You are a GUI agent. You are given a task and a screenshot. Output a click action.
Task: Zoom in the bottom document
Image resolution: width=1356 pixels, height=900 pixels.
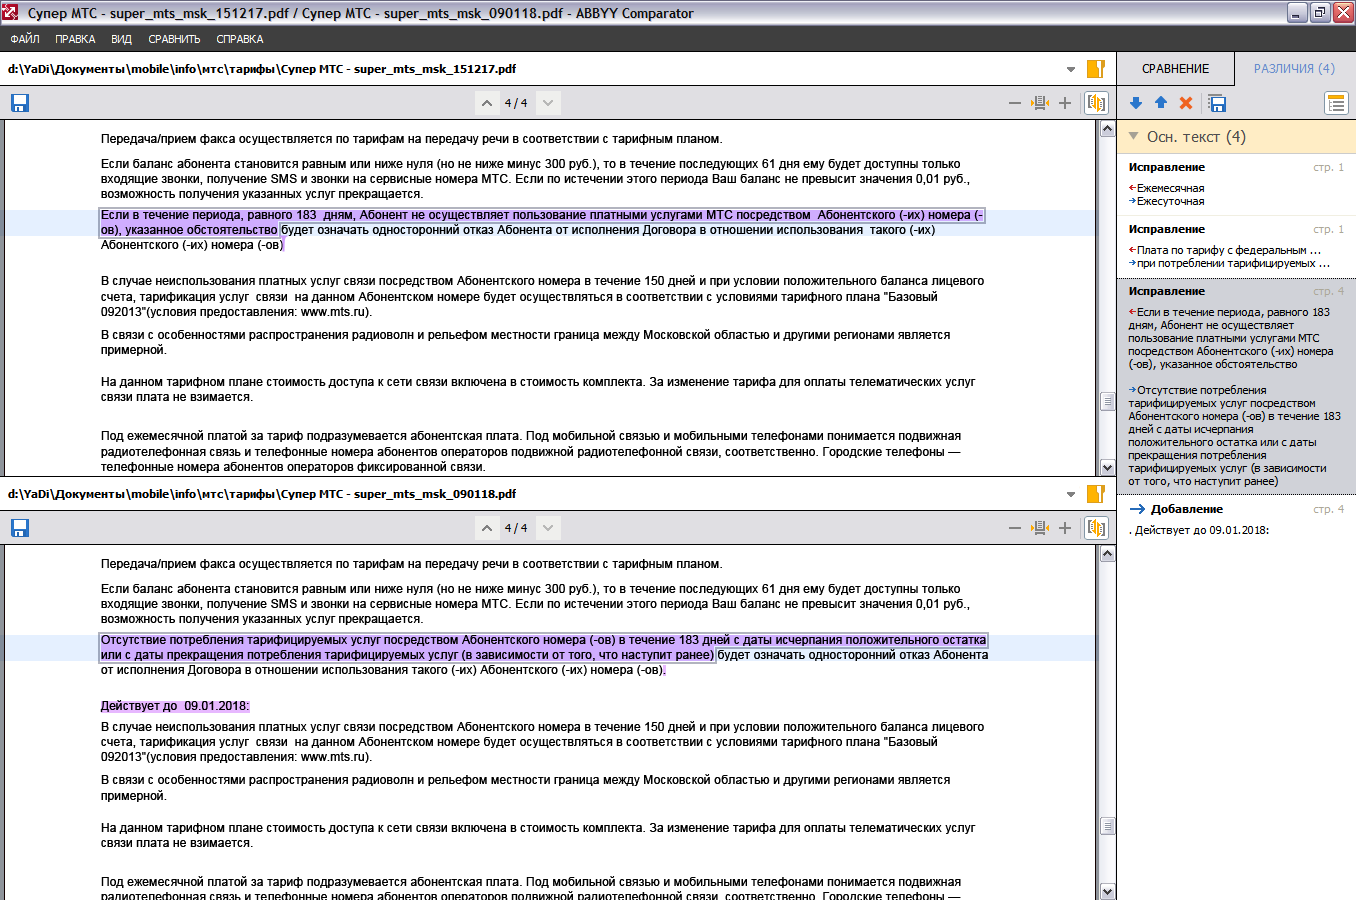click(x=1065, y=528)
